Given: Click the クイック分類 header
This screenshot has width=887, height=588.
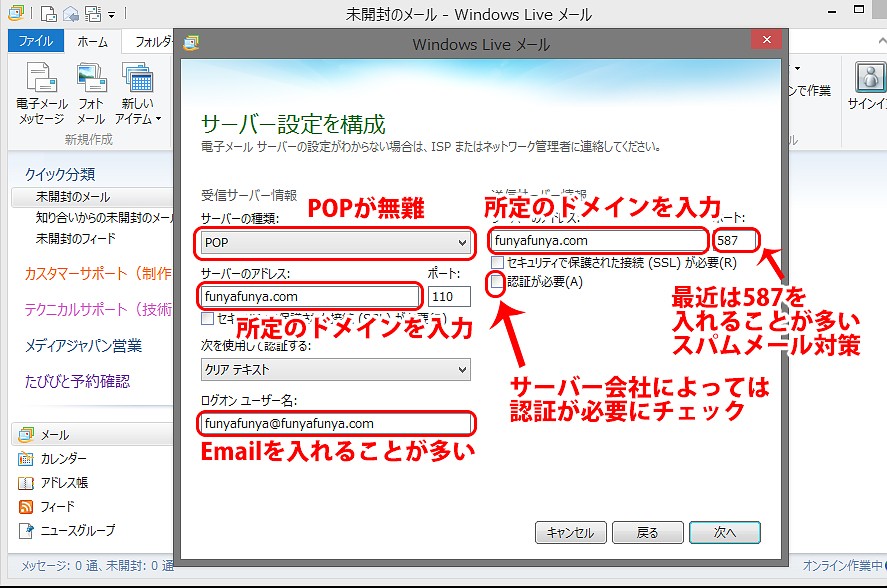Looking at the screenshot, I should (60, 174).
